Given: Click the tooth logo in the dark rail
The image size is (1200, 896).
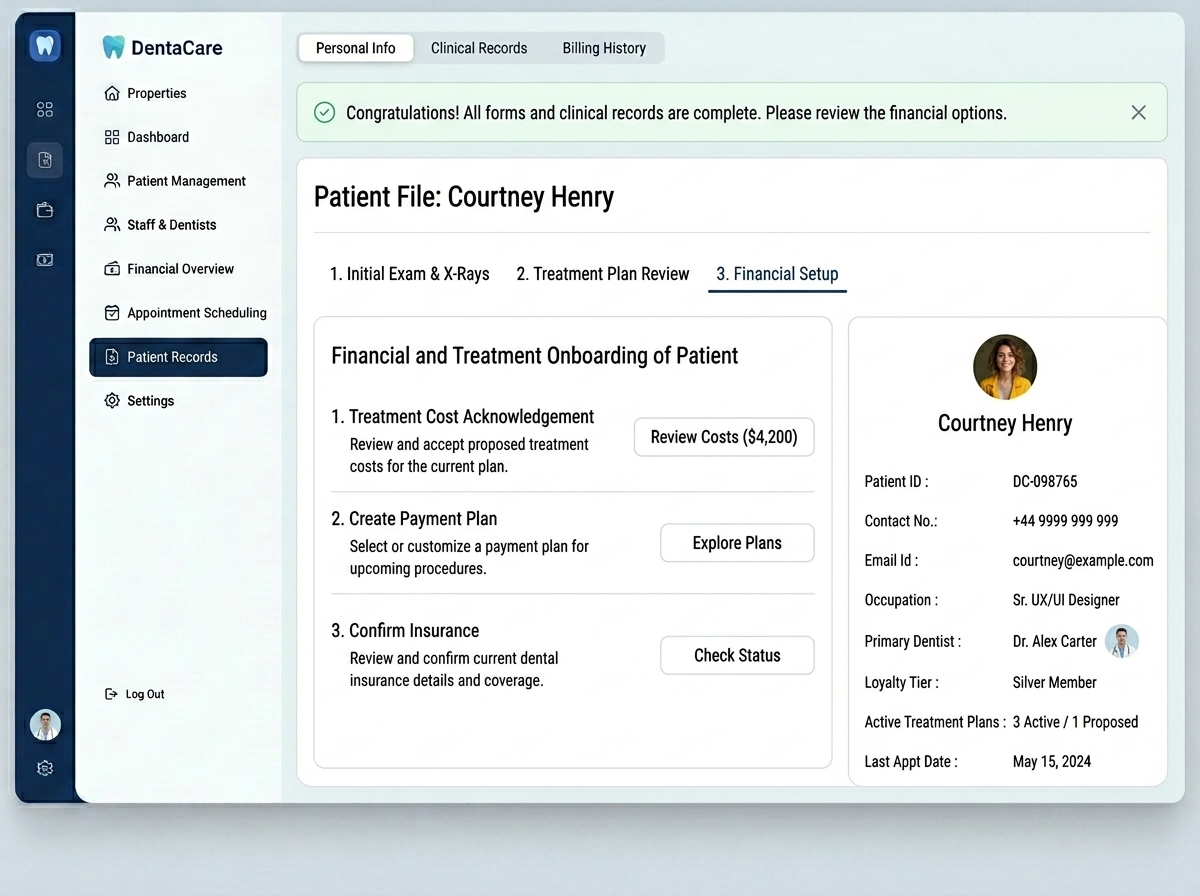Looking at the screenshot, I should coord(45,46).
